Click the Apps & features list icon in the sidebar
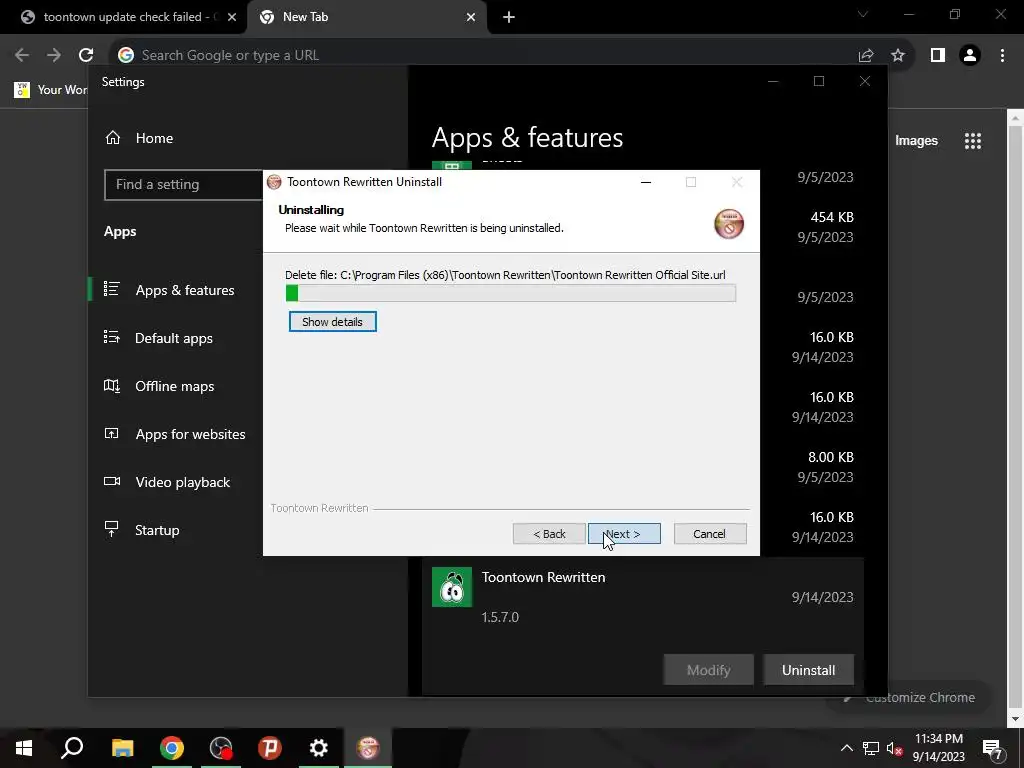The width and height of the screenshot is (1024, 768). click(x=112, y=289)
